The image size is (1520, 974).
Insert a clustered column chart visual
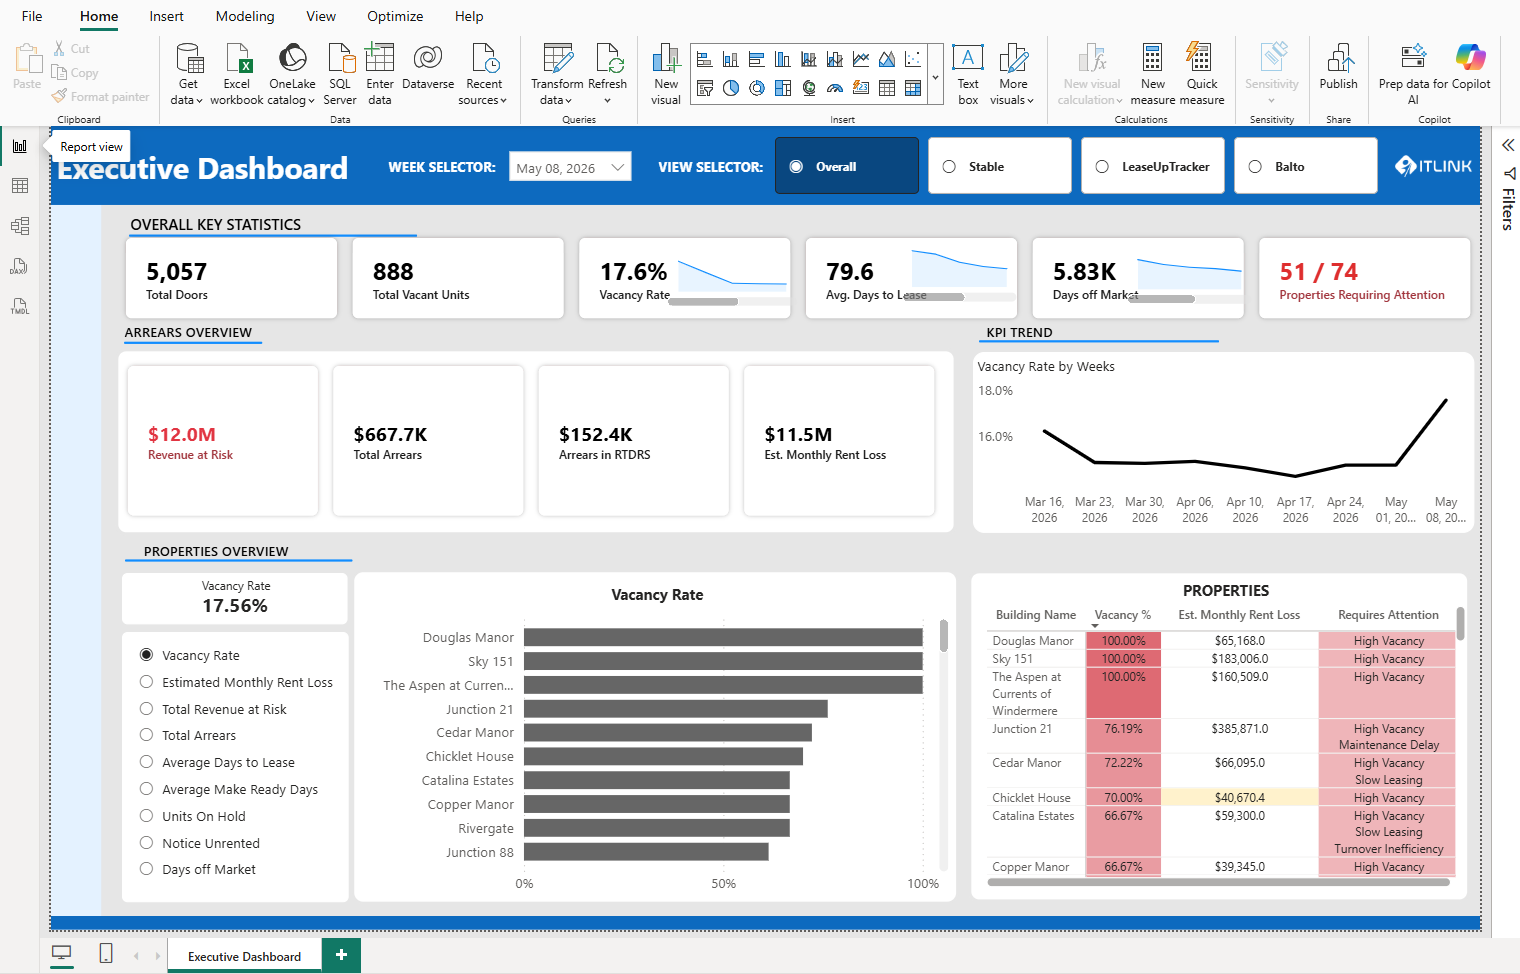[783, 59]
